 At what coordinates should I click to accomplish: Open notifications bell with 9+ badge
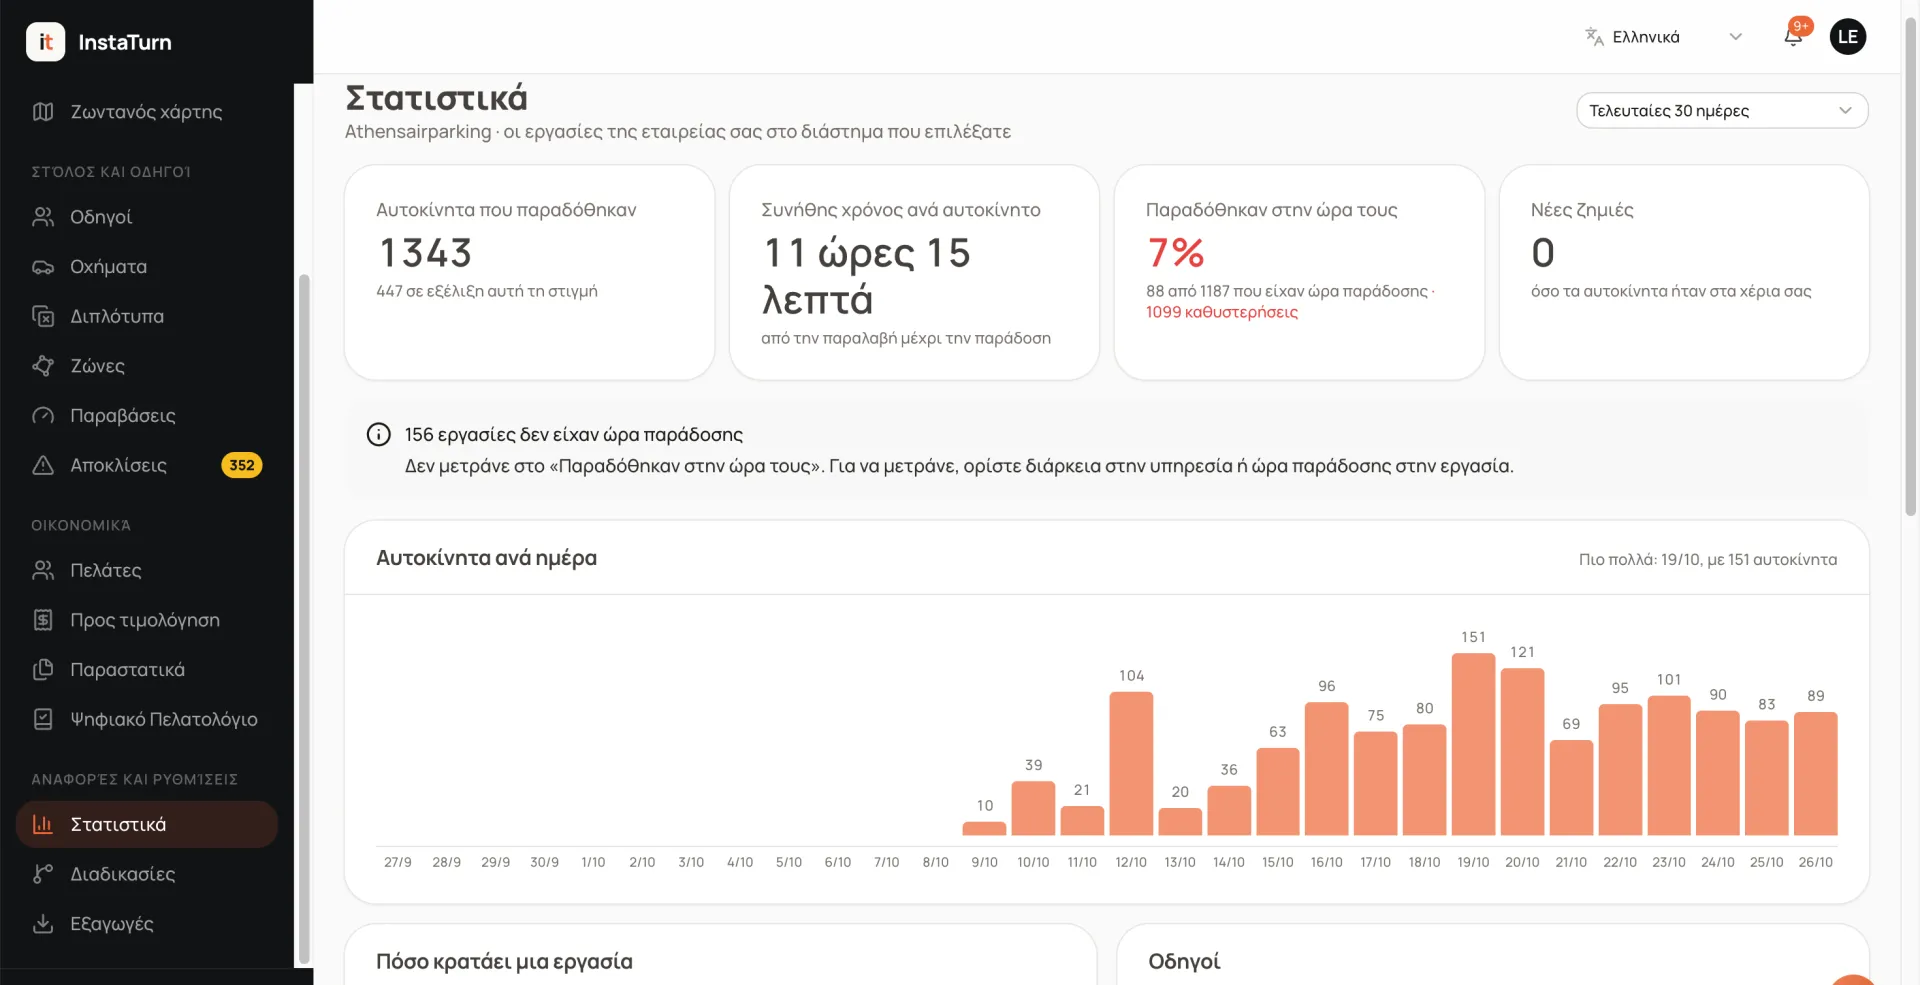[x=1794, y=37]
